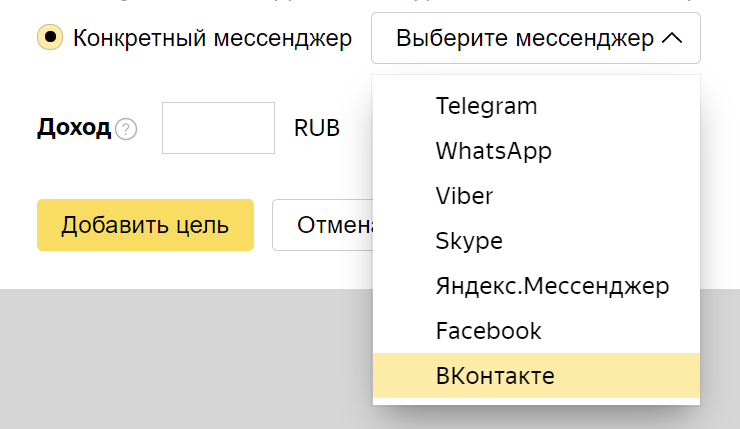Select the highlighted ВКонтакте option
740x429 pixels.
[495, 376]
